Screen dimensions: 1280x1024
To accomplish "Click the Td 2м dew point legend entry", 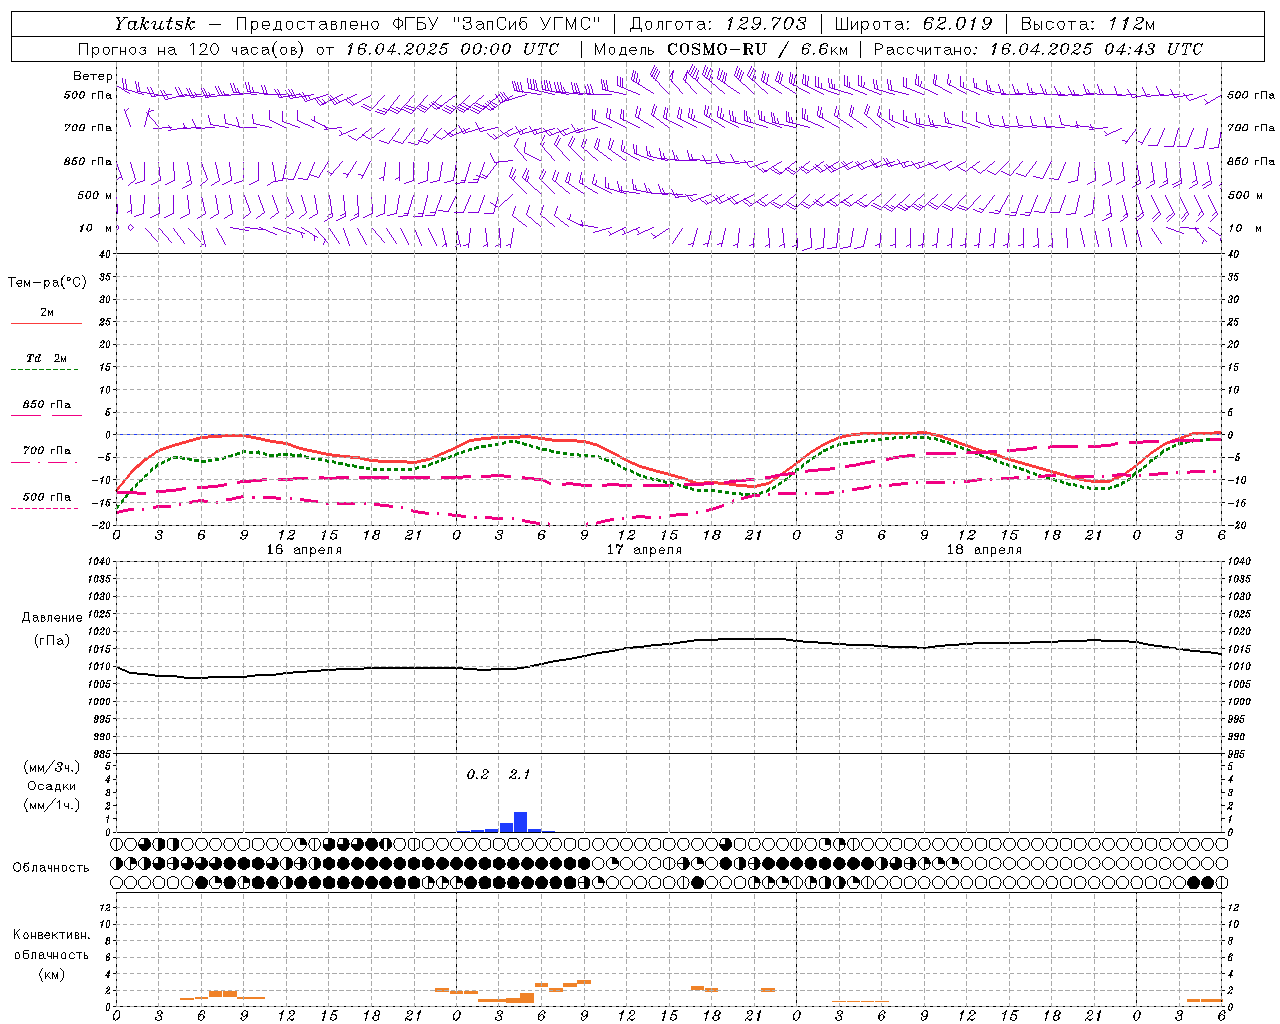I will click(x=46, y=358).
